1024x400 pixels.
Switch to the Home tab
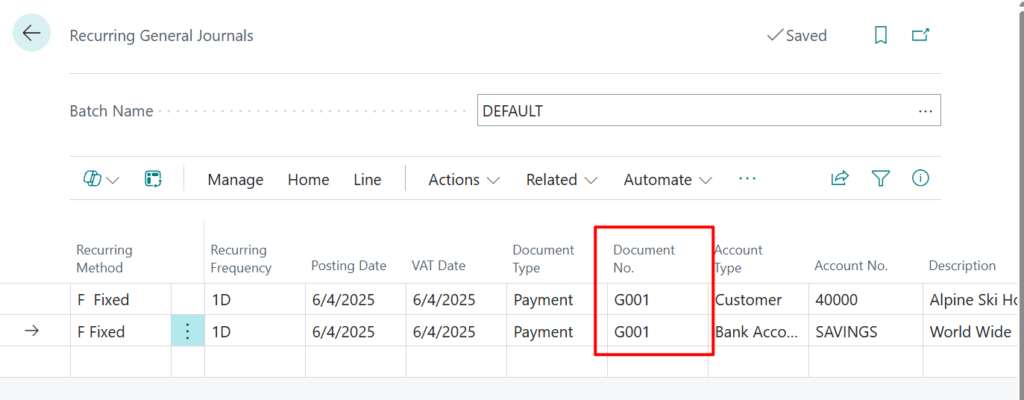[x=308, y=180]
